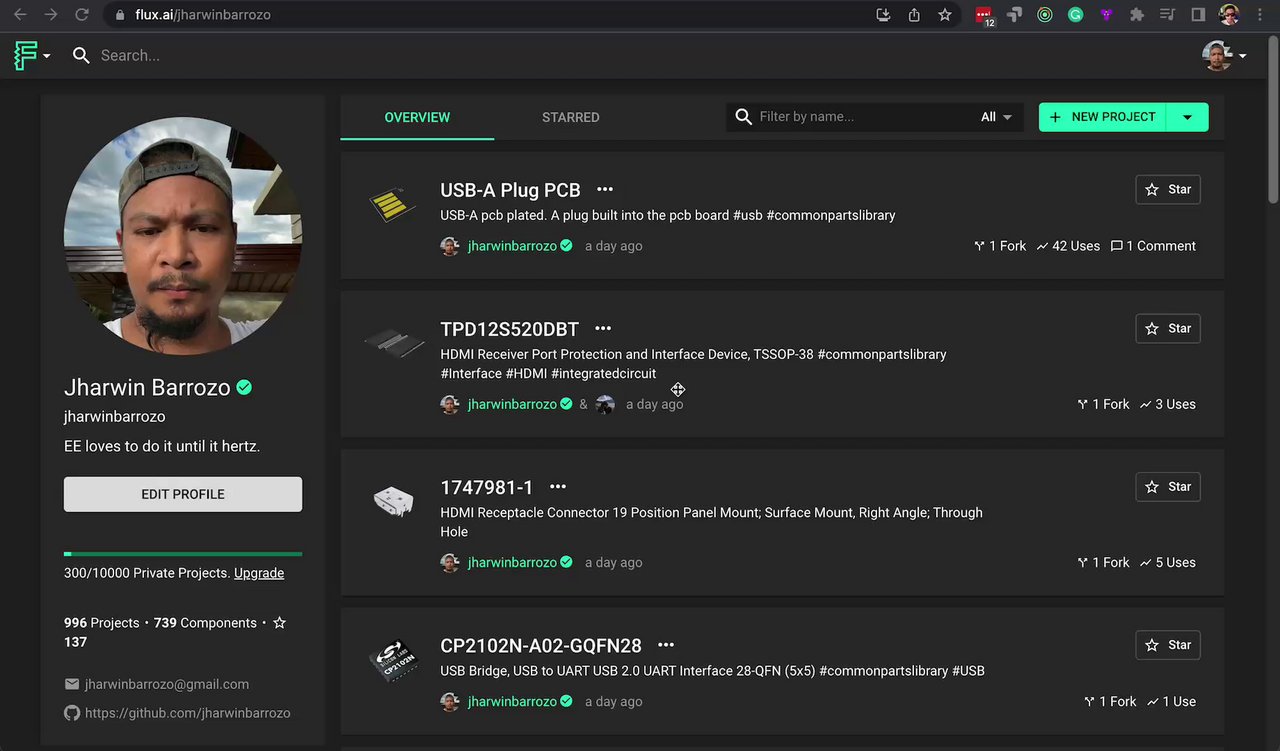The height and width of the screenshot is (751, 1280).
Task: Click the private projects progress bar
Action: (183, 554)
